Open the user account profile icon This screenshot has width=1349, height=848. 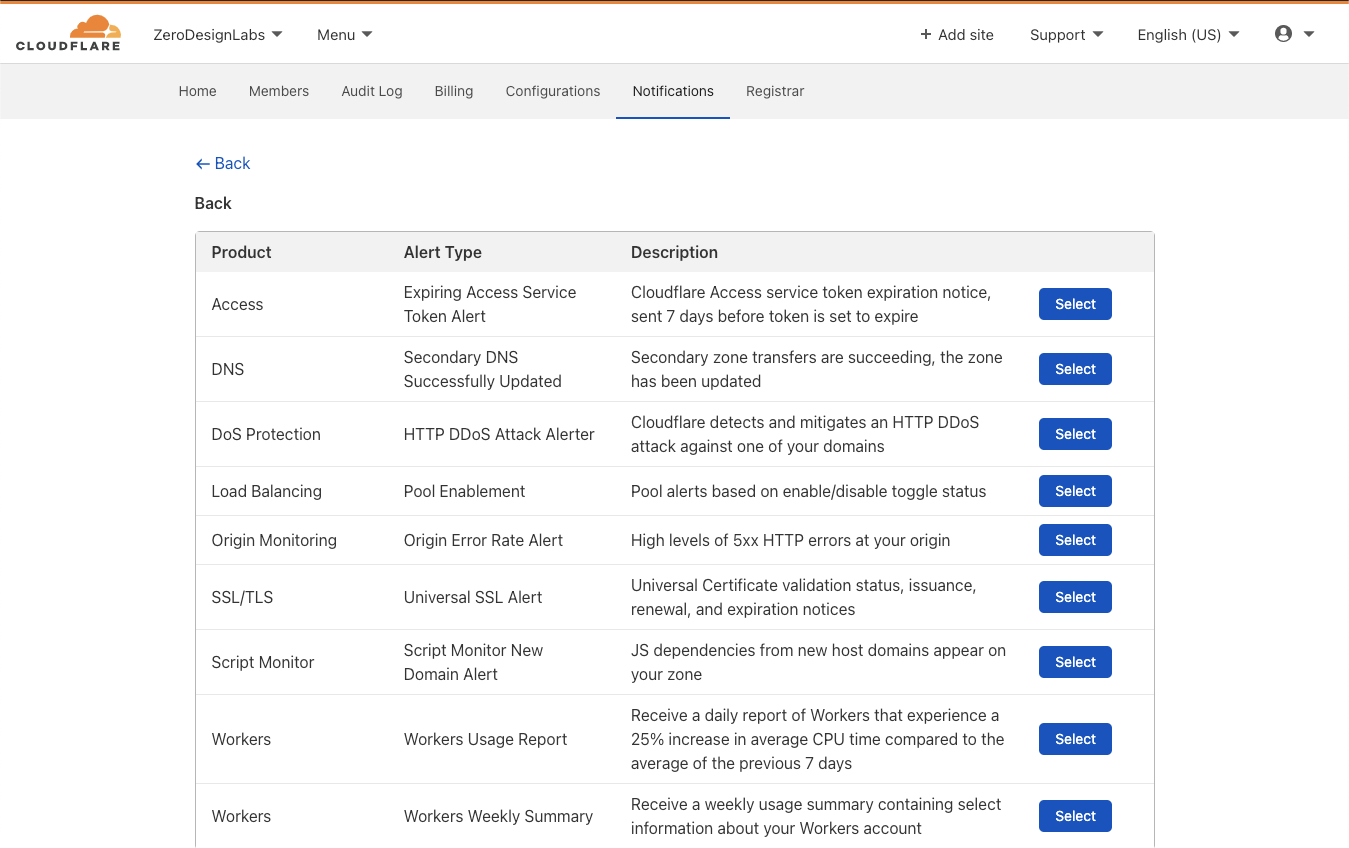[x=1294, y=34]
